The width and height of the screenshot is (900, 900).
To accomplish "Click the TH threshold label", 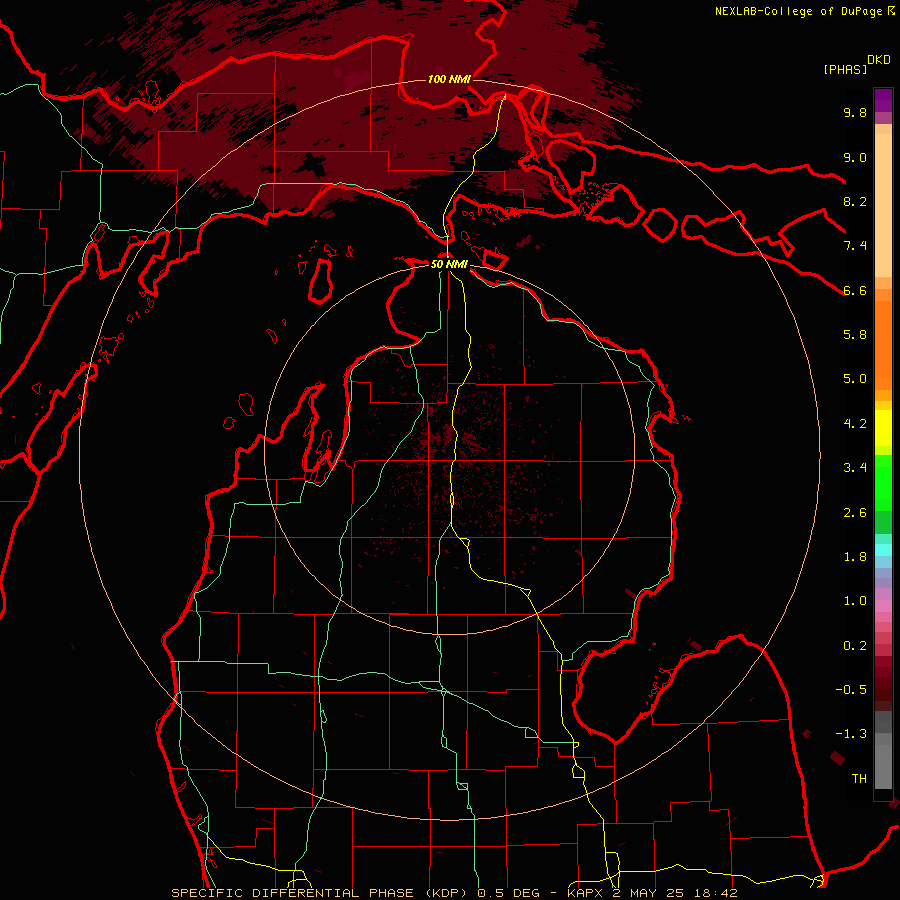I will click(x=859, y=779).
